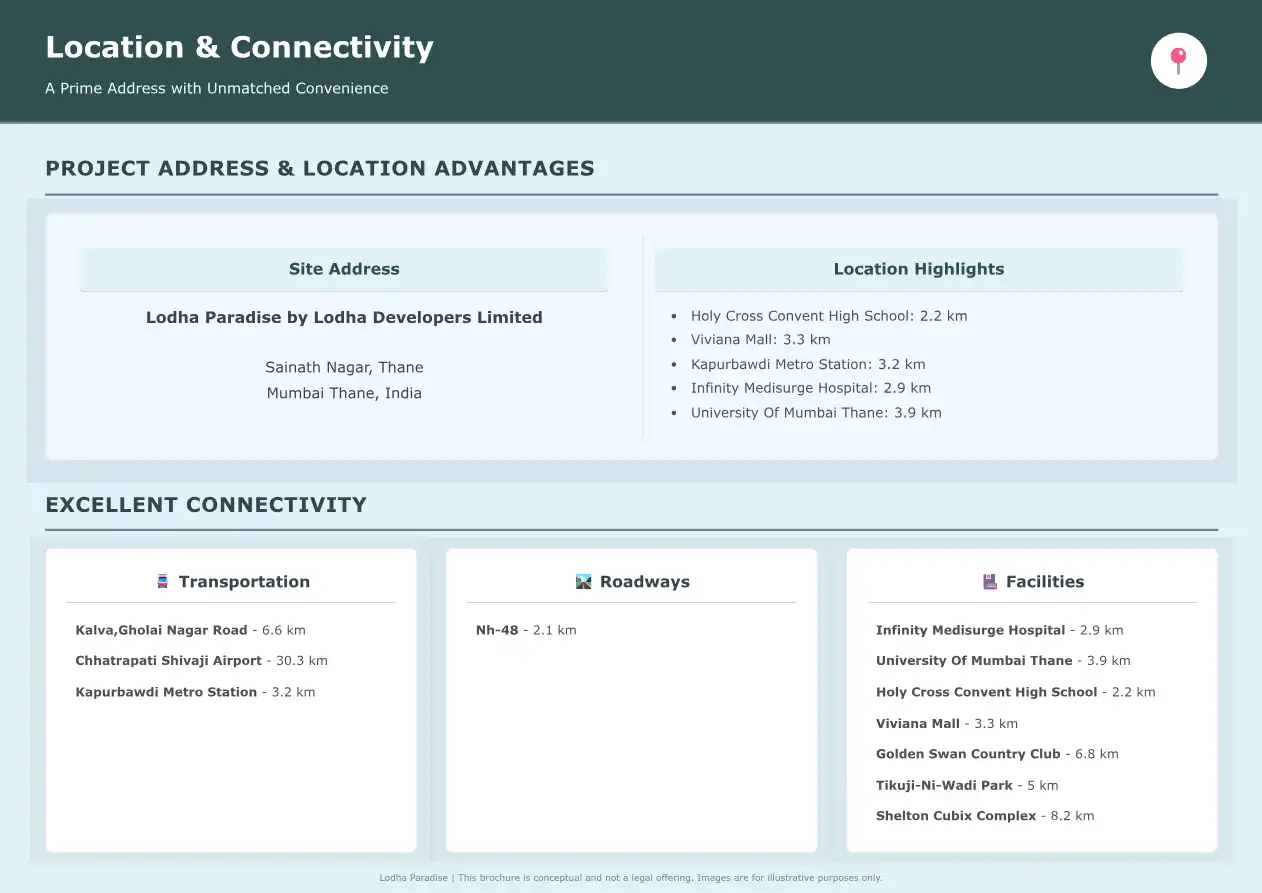Viewport: 1262px width, 893px height.
Task: Click Viviana Mall: 3.3 km highlight
Action: click(x=760, y=340)
